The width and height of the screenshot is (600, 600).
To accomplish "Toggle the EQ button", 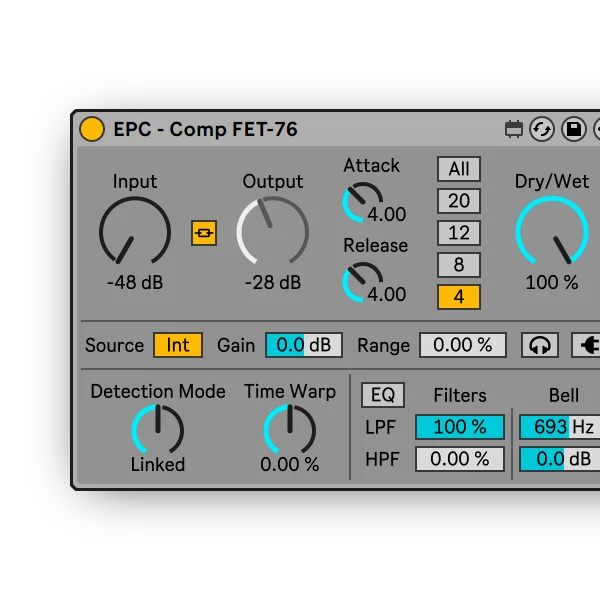I will click(x=383, y=395).
